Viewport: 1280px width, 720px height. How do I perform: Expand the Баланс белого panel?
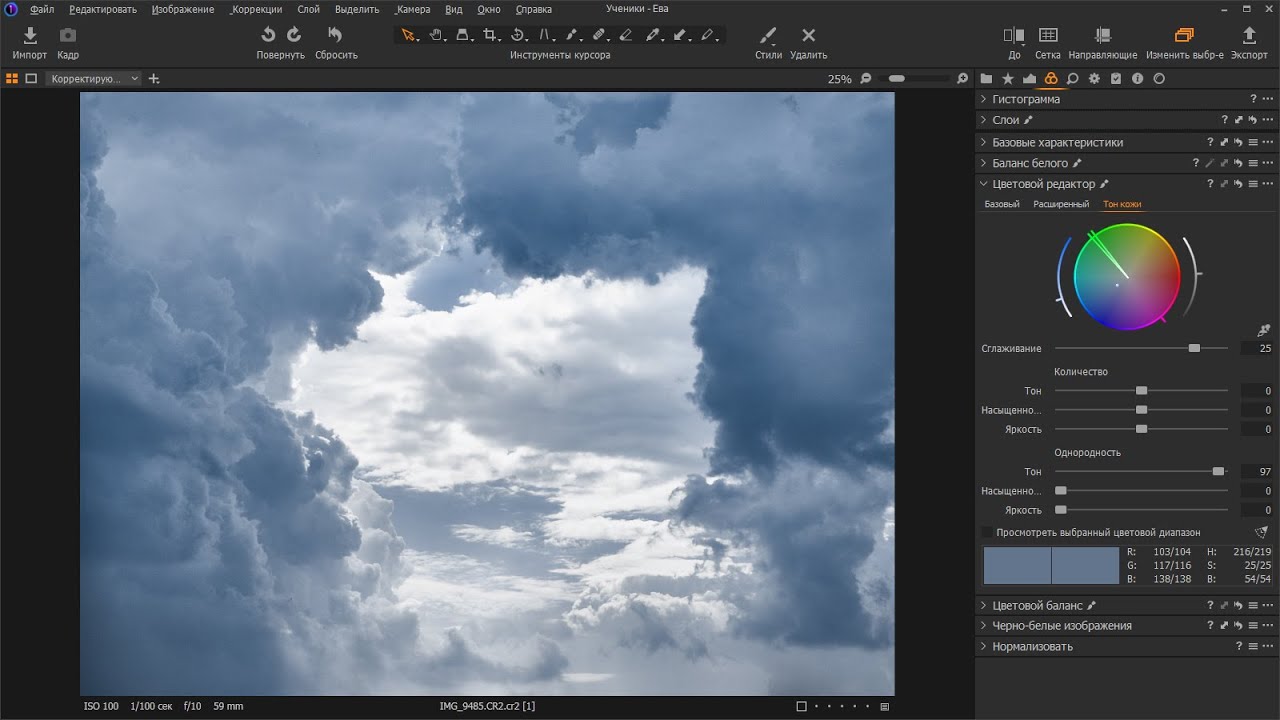click(983, 163)
